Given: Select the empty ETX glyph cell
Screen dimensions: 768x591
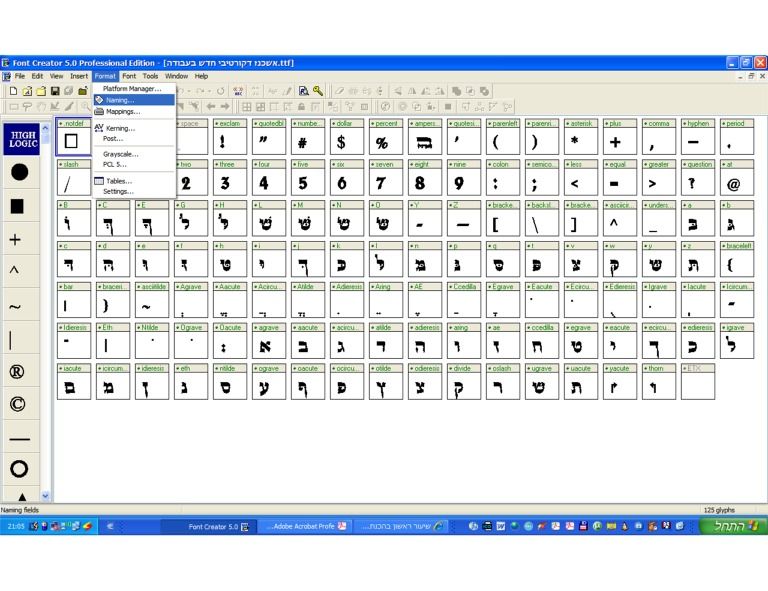Looking at the screenshot, I should 698,381.
